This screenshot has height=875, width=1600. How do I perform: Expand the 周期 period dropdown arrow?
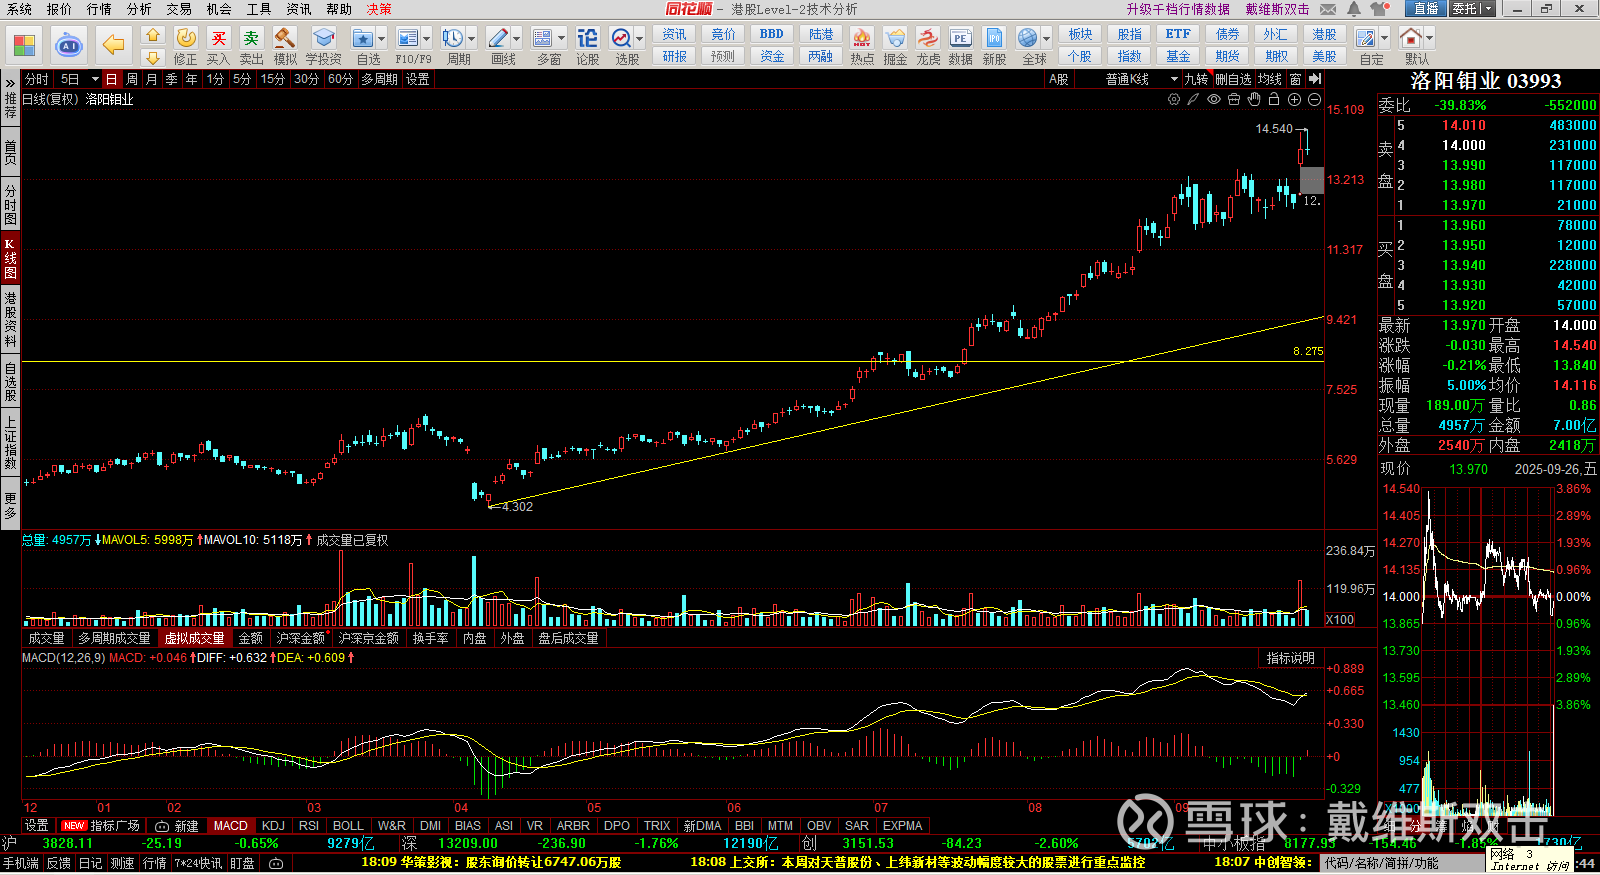click(x=472, y=39)
